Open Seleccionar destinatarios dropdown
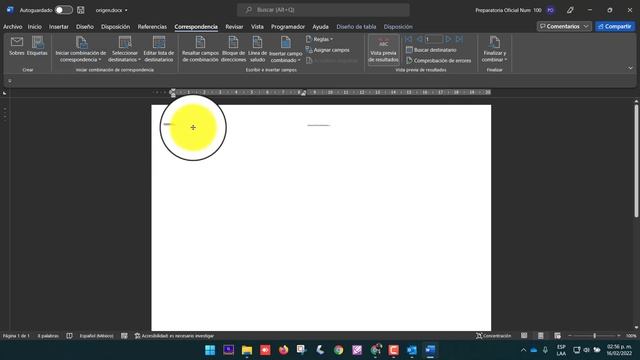Viewport: 640px width, 360px height. [x=124, y=49]
